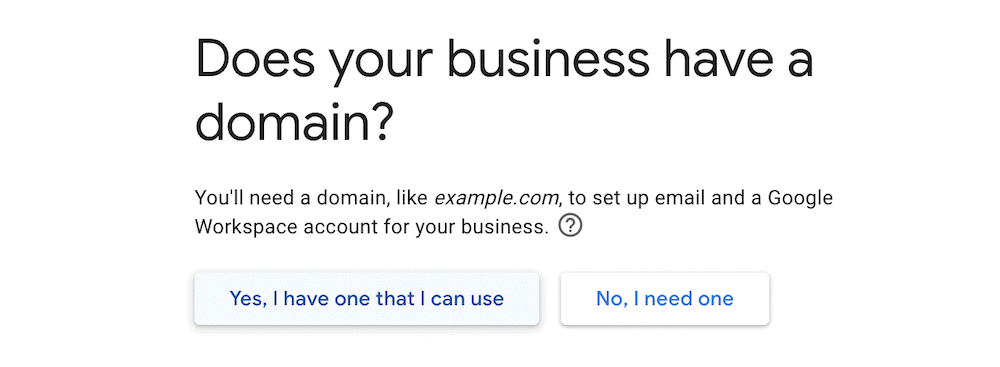Click the question mark help icon

point(570,226)
